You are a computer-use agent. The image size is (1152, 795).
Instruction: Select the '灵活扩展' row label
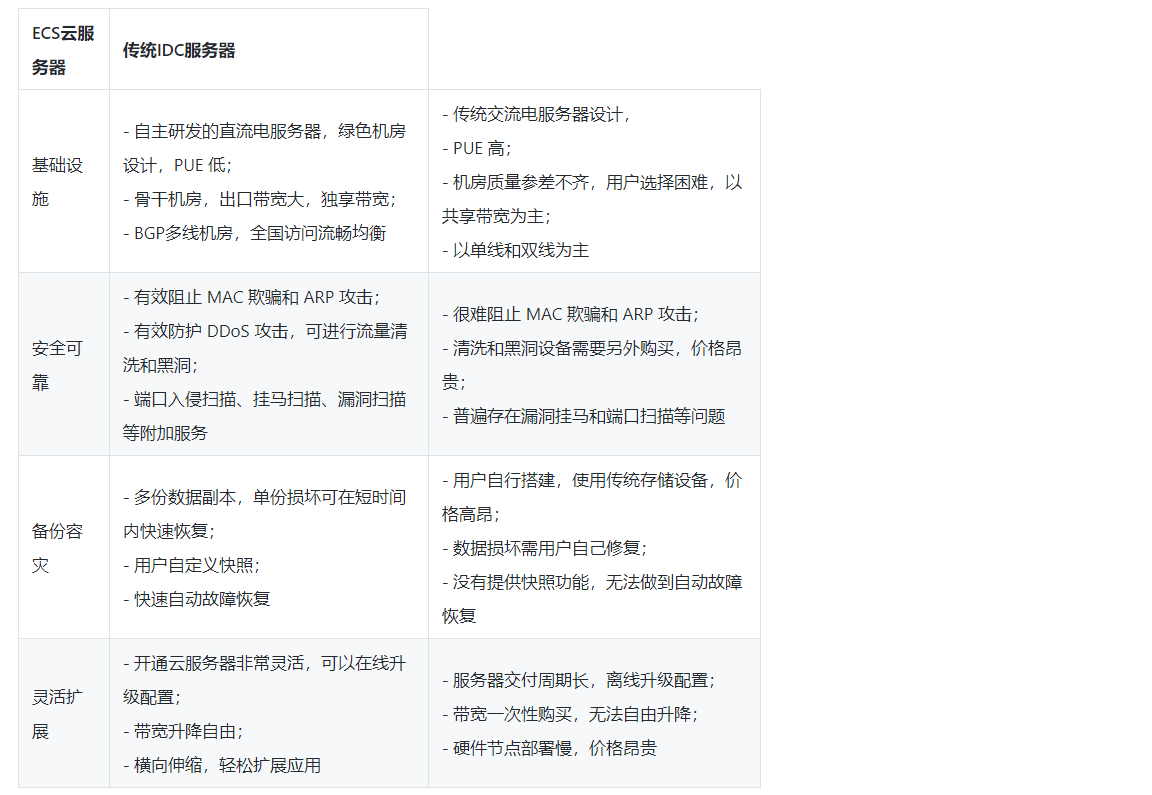tap(57, 713)
